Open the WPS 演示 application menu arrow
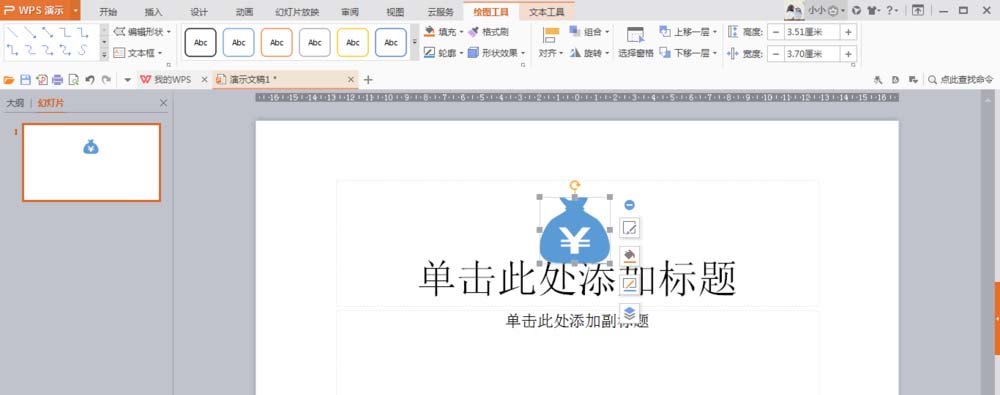 pos(75,10)
